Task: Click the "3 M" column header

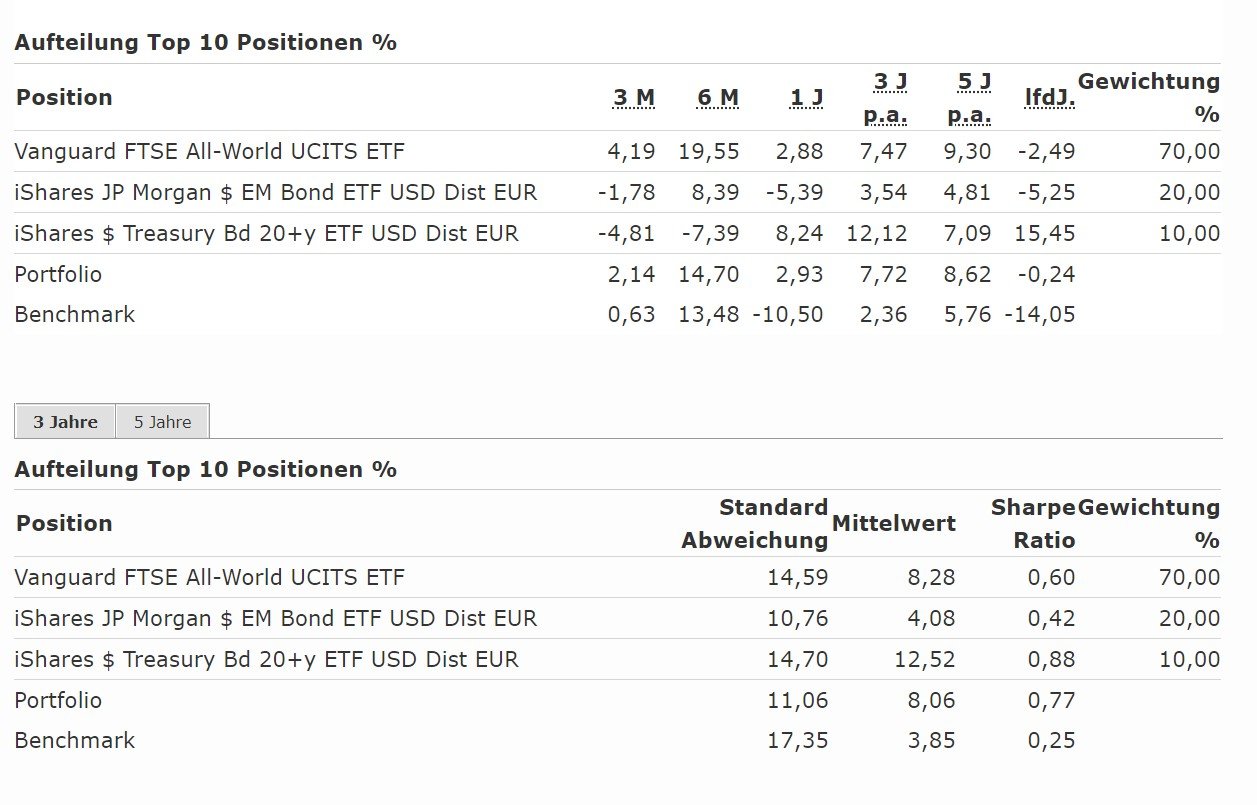Action: pos(634,97)
